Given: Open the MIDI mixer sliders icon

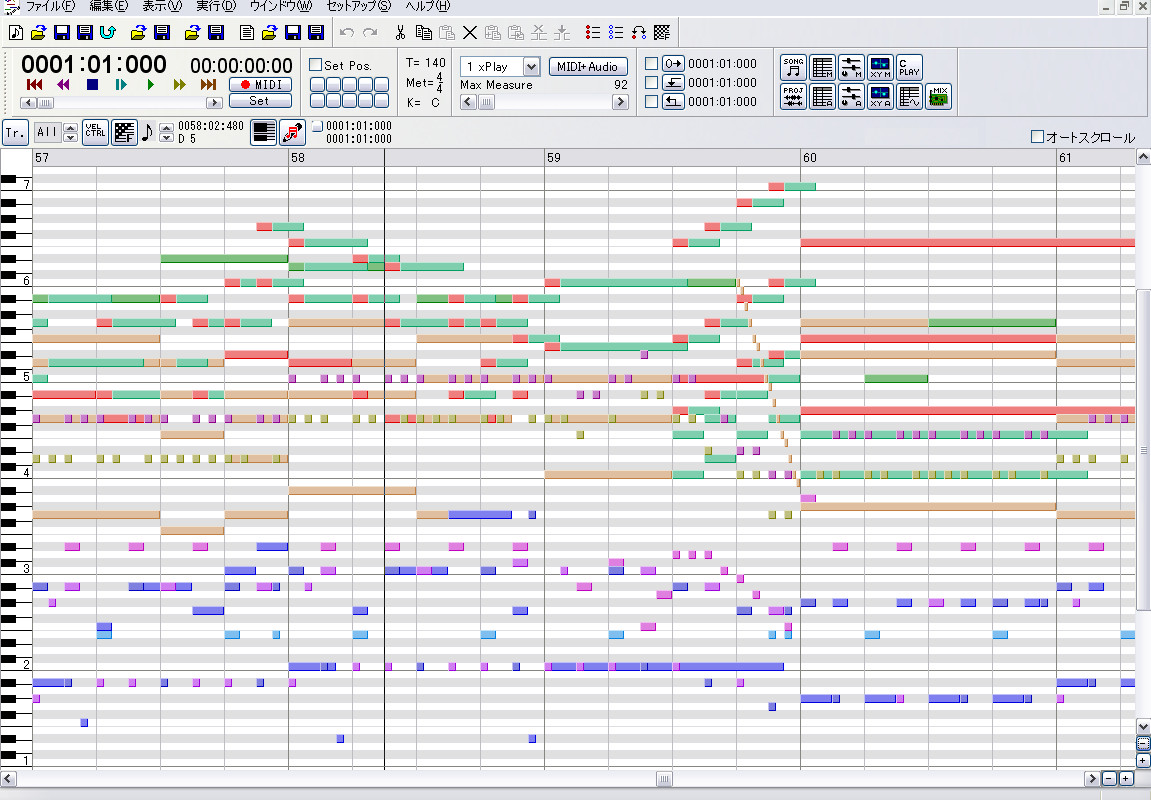Looking at the screenshot, I should (852, 68).
